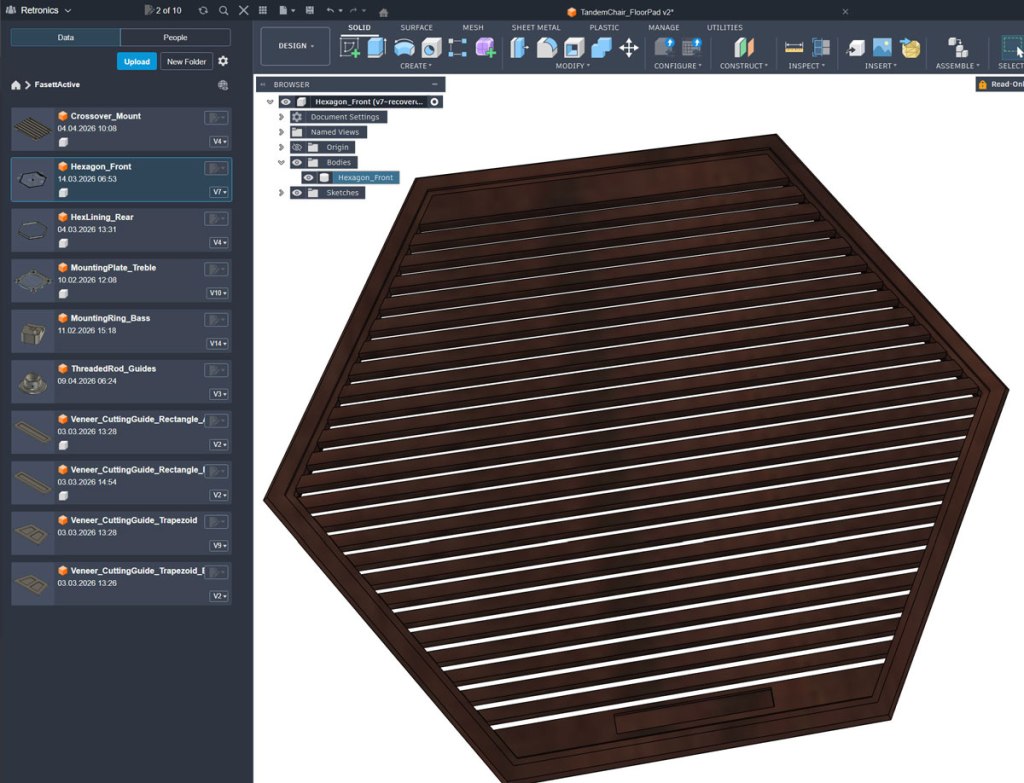Screen dimensions: 1024x783
Task: Expand the Sketches folder in browser
Action: click(x=282, y=193)
